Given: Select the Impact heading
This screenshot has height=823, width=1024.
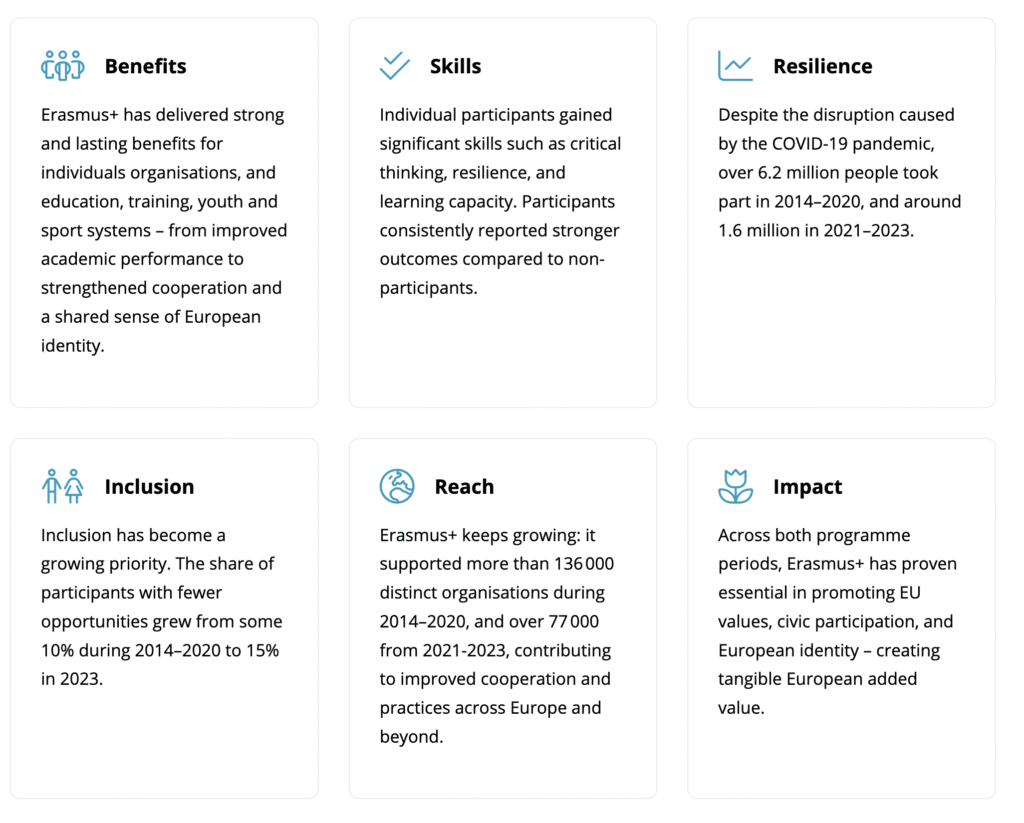Looking at the screenshot, I should (808, 487).
